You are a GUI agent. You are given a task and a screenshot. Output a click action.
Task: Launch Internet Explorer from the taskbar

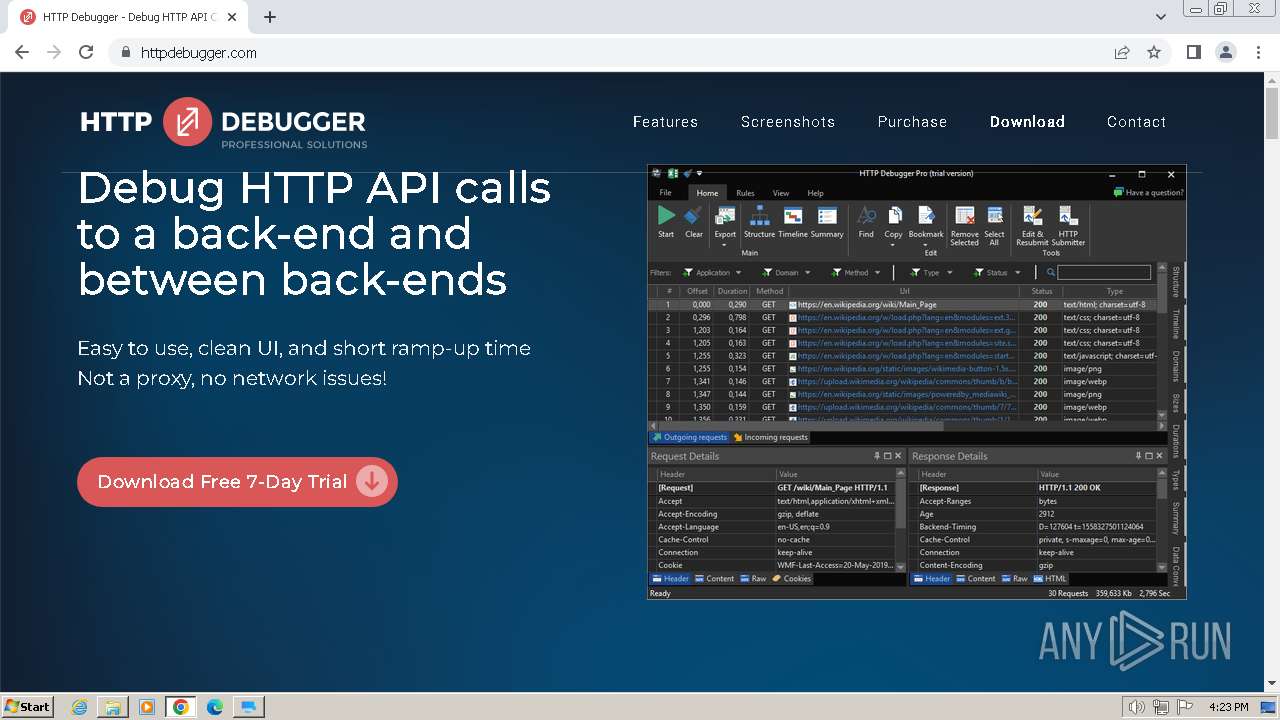79,707
